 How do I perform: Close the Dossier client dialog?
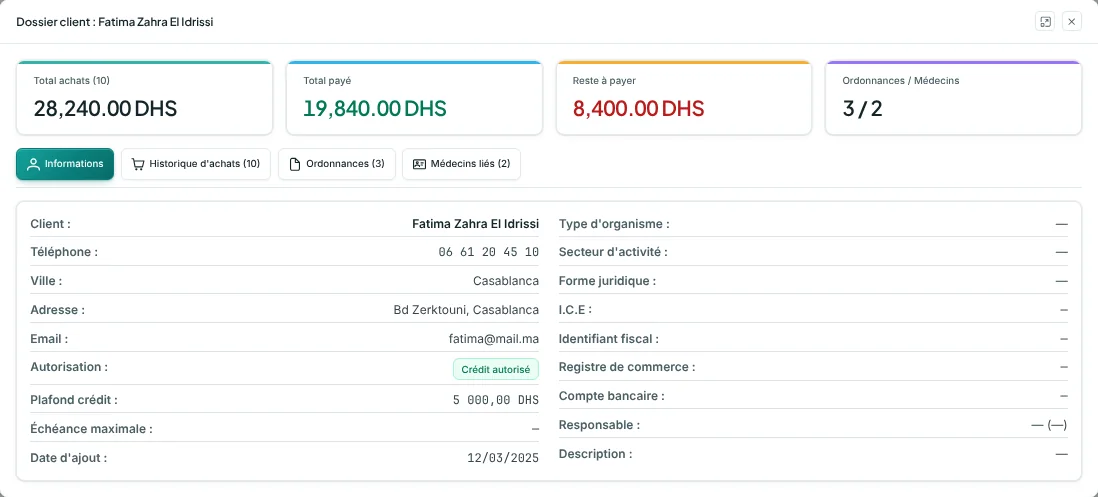1072,22
